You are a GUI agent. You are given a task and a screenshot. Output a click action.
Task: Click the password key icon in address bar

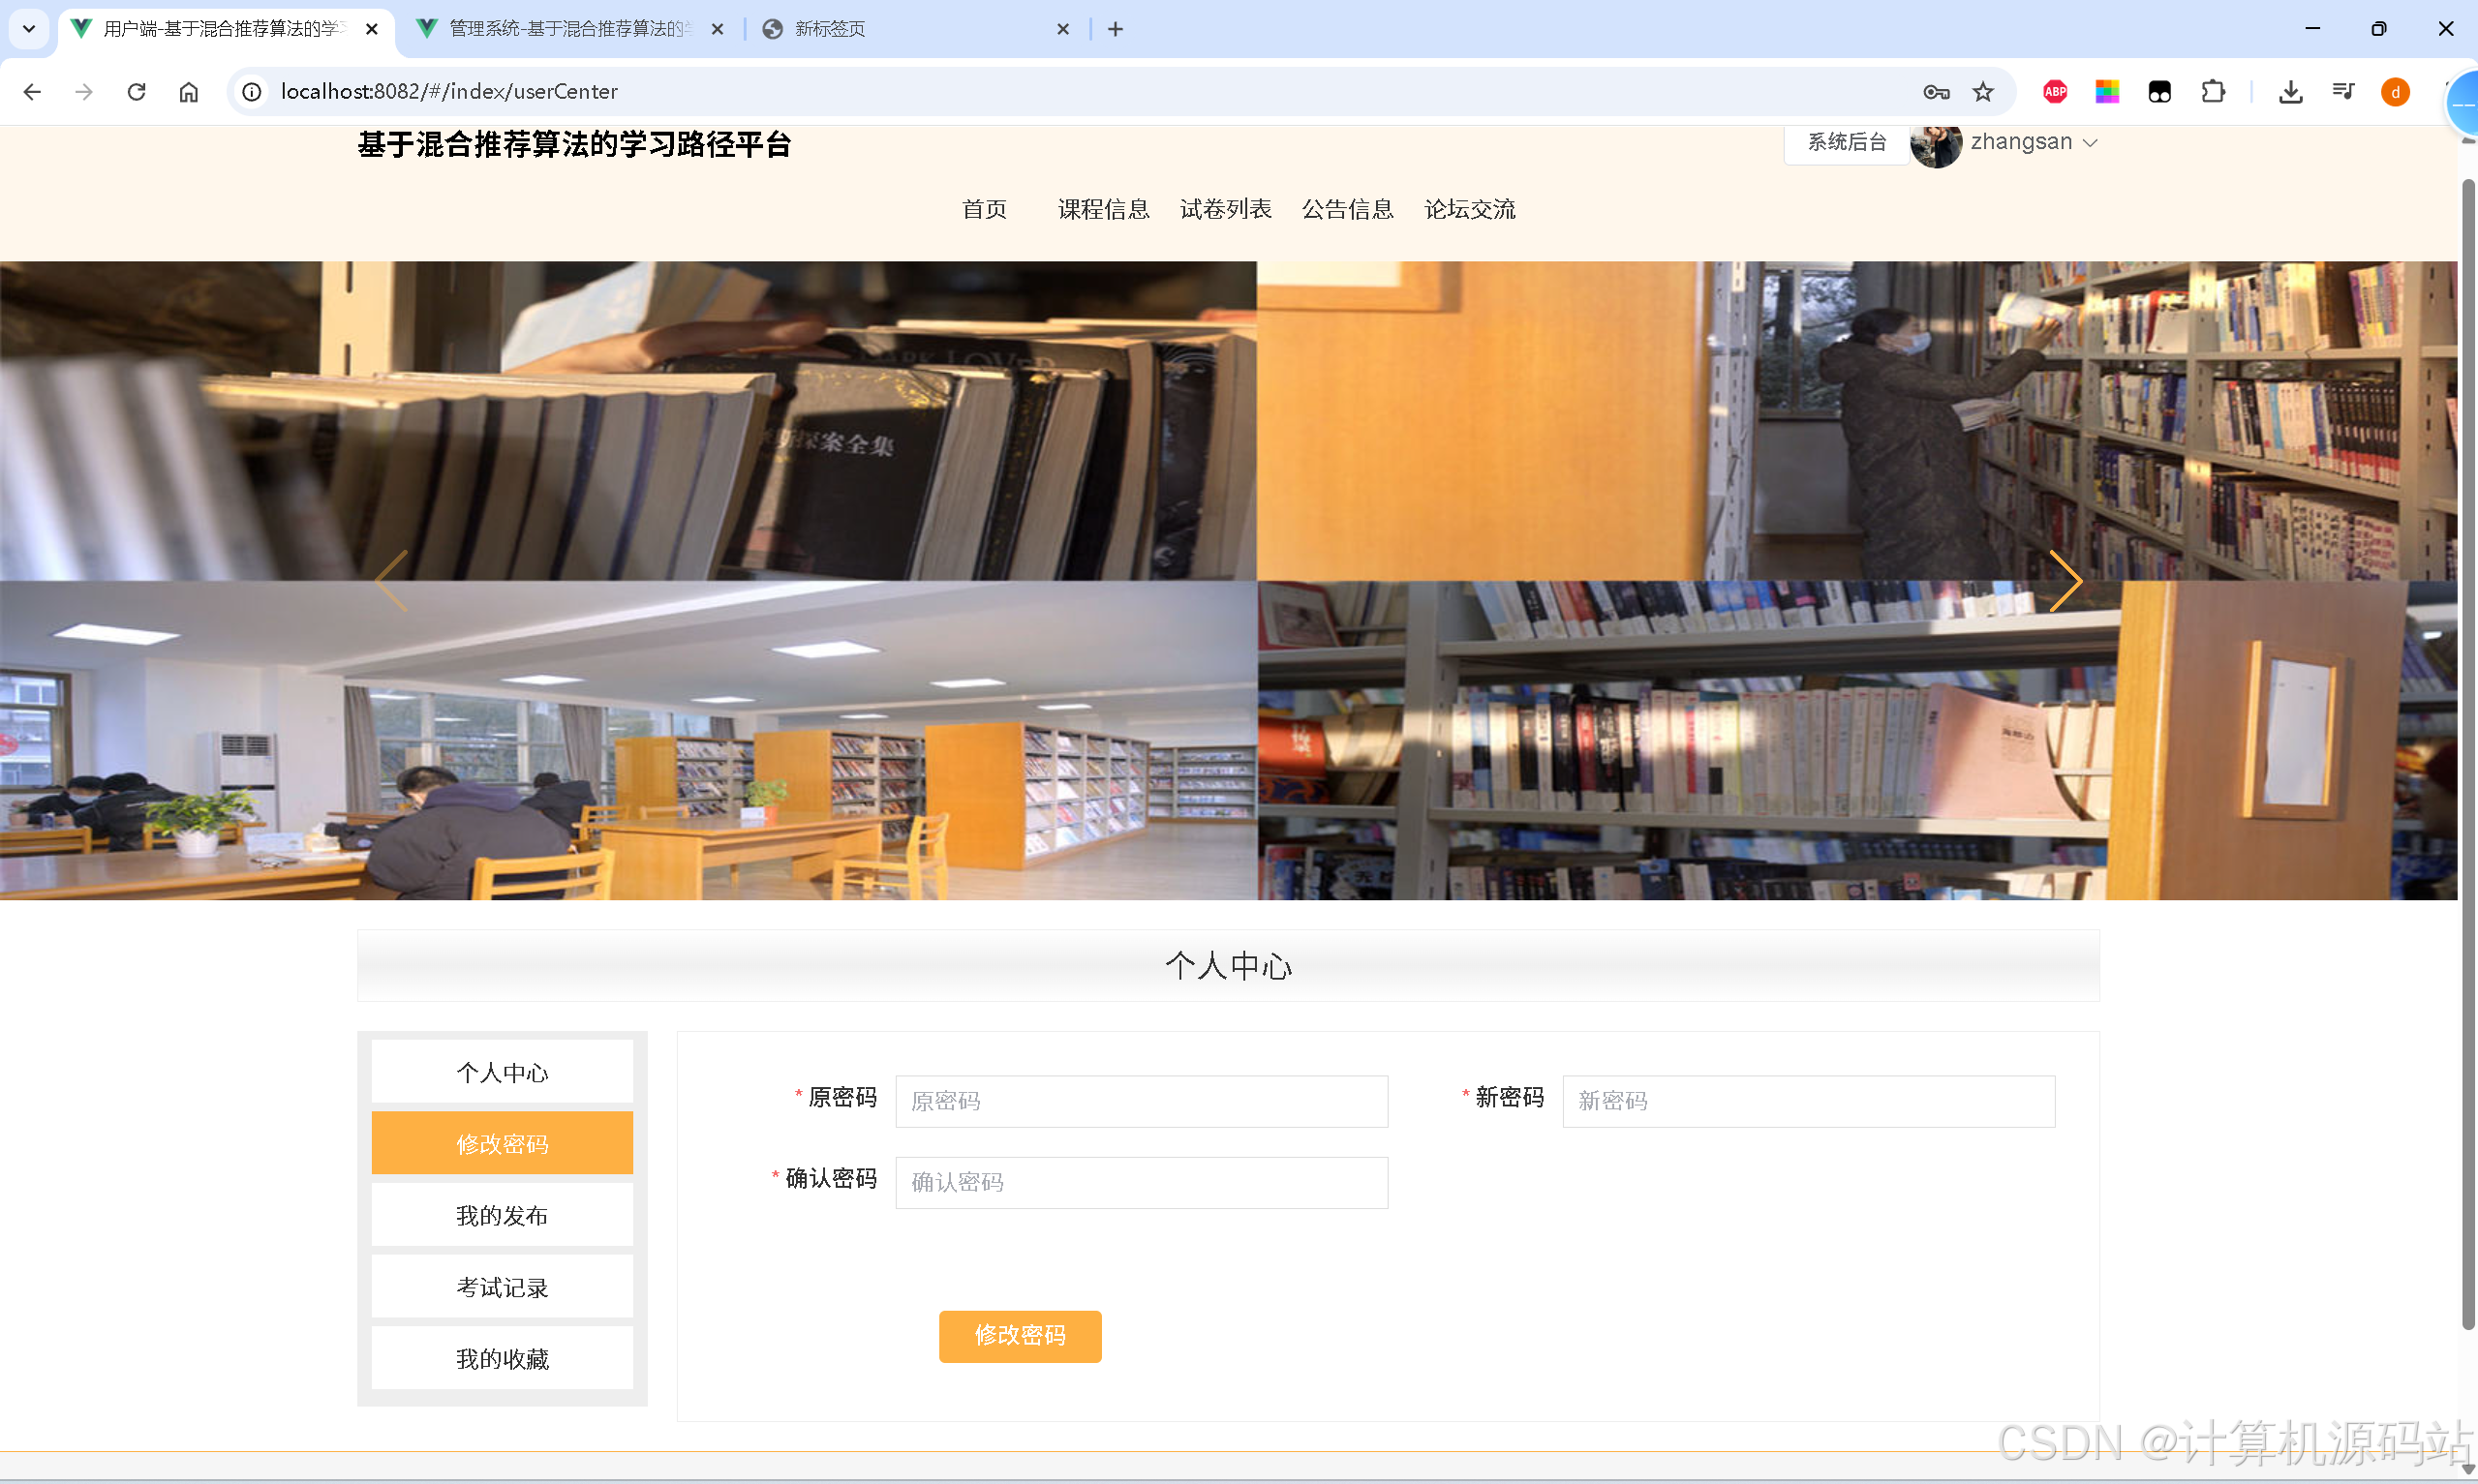click(1935, 91)
